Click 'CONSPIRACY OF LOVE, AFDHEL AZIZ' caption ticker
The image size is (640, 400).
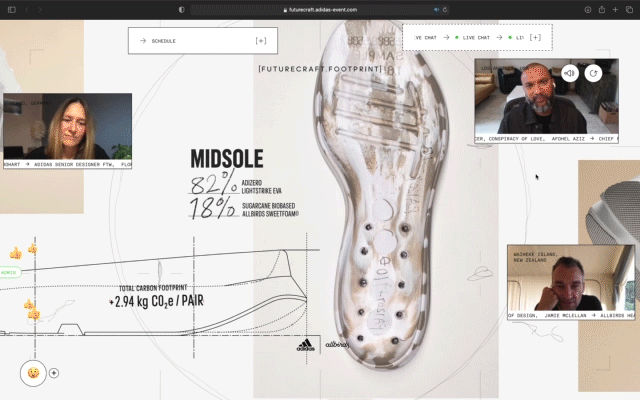[x=547, y=139]
